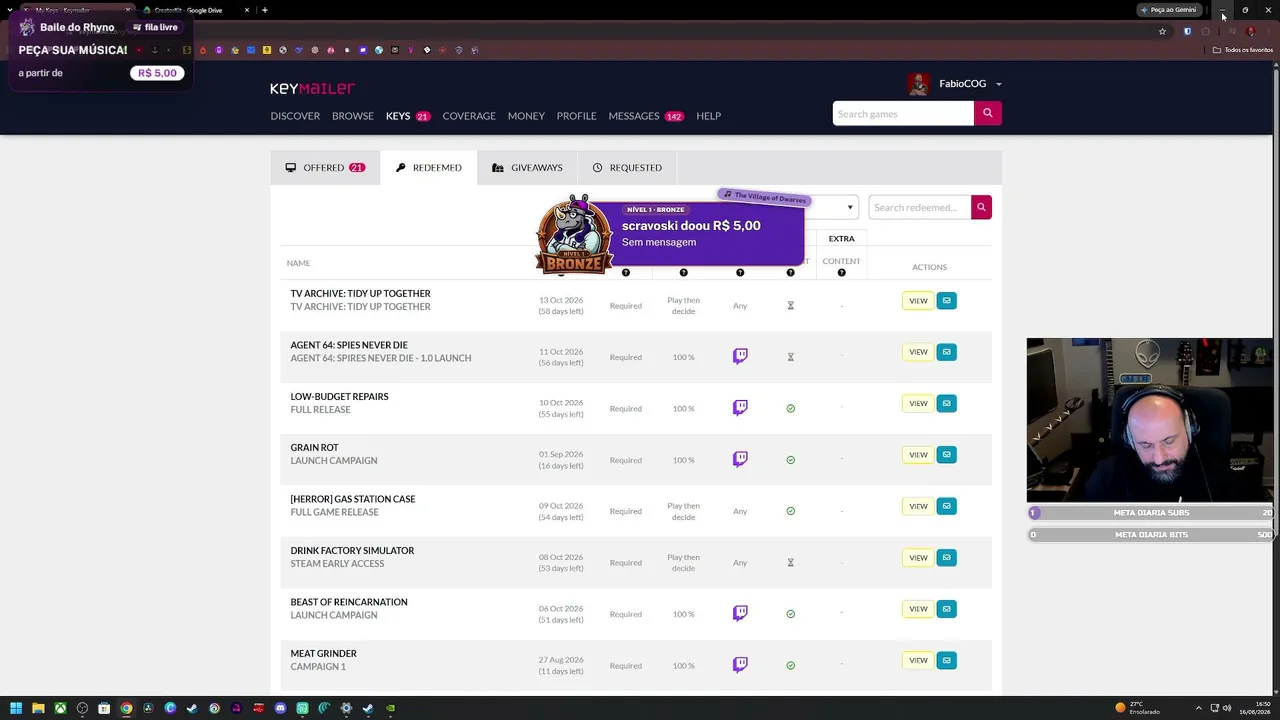Sort the table by the Name column
The width and height of the screenshot is (1280, 720).
pos(298,263)
